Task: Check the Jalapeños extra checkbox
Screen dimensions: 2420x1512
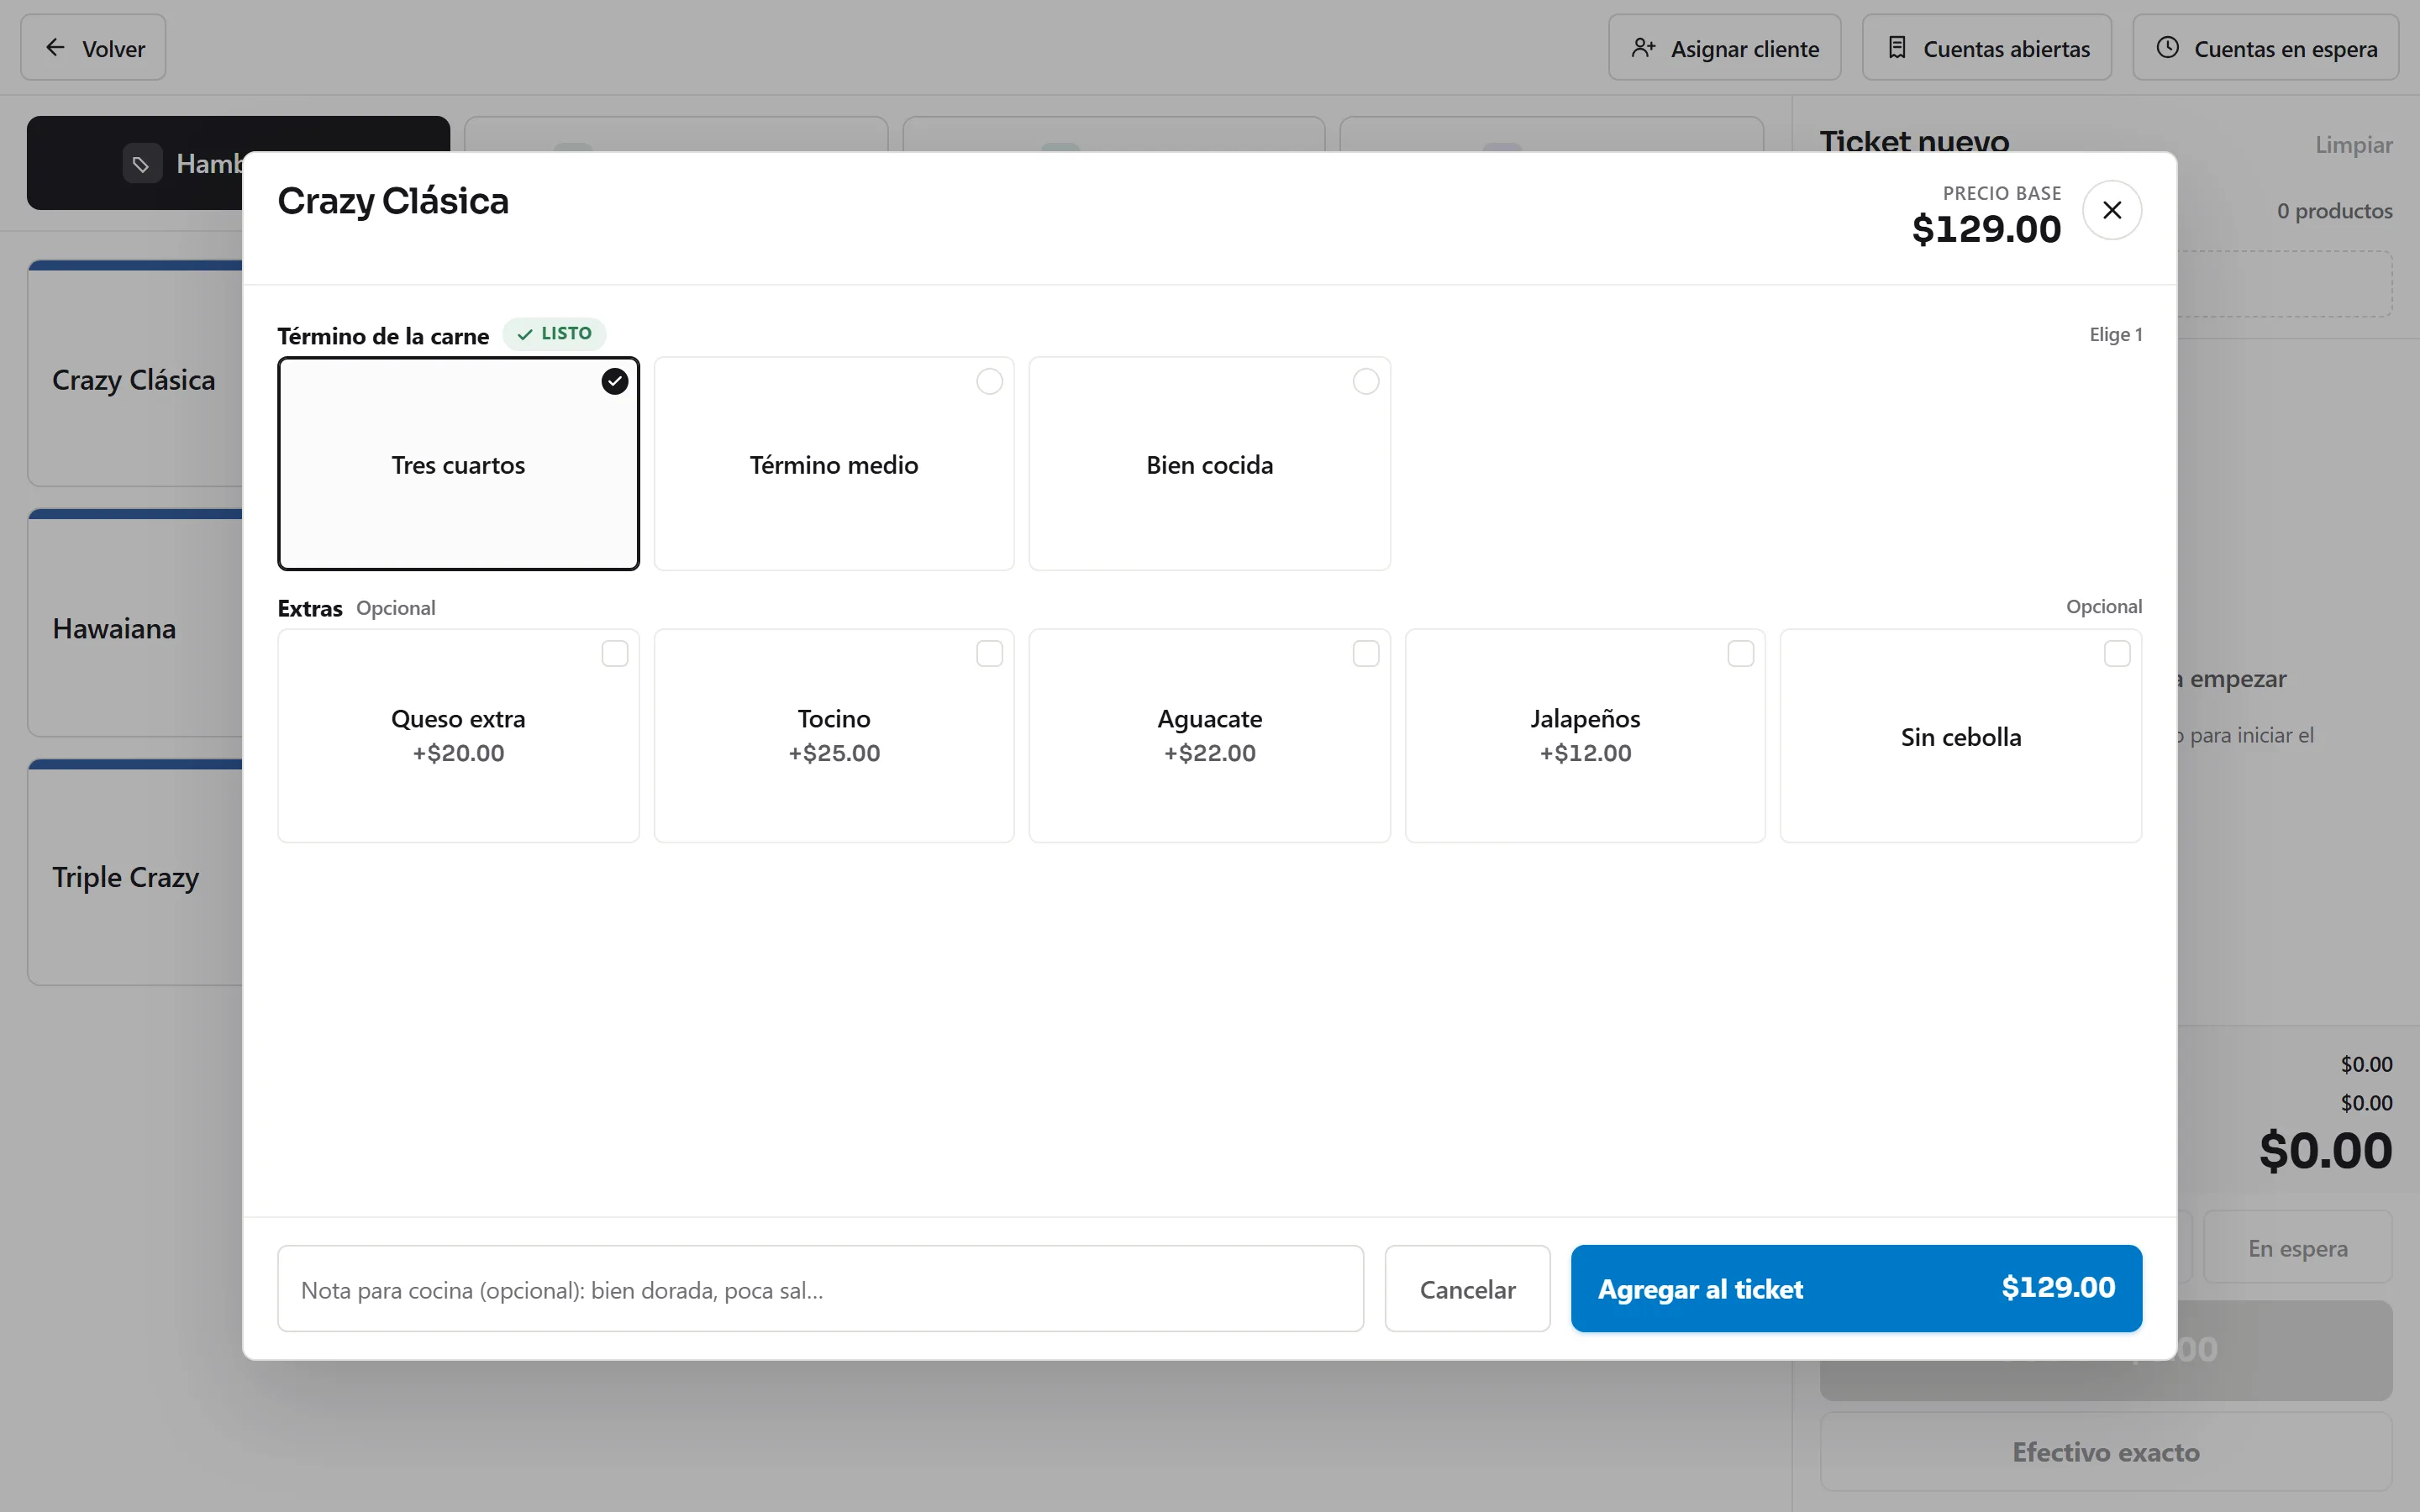Action: pos(1740,654)
